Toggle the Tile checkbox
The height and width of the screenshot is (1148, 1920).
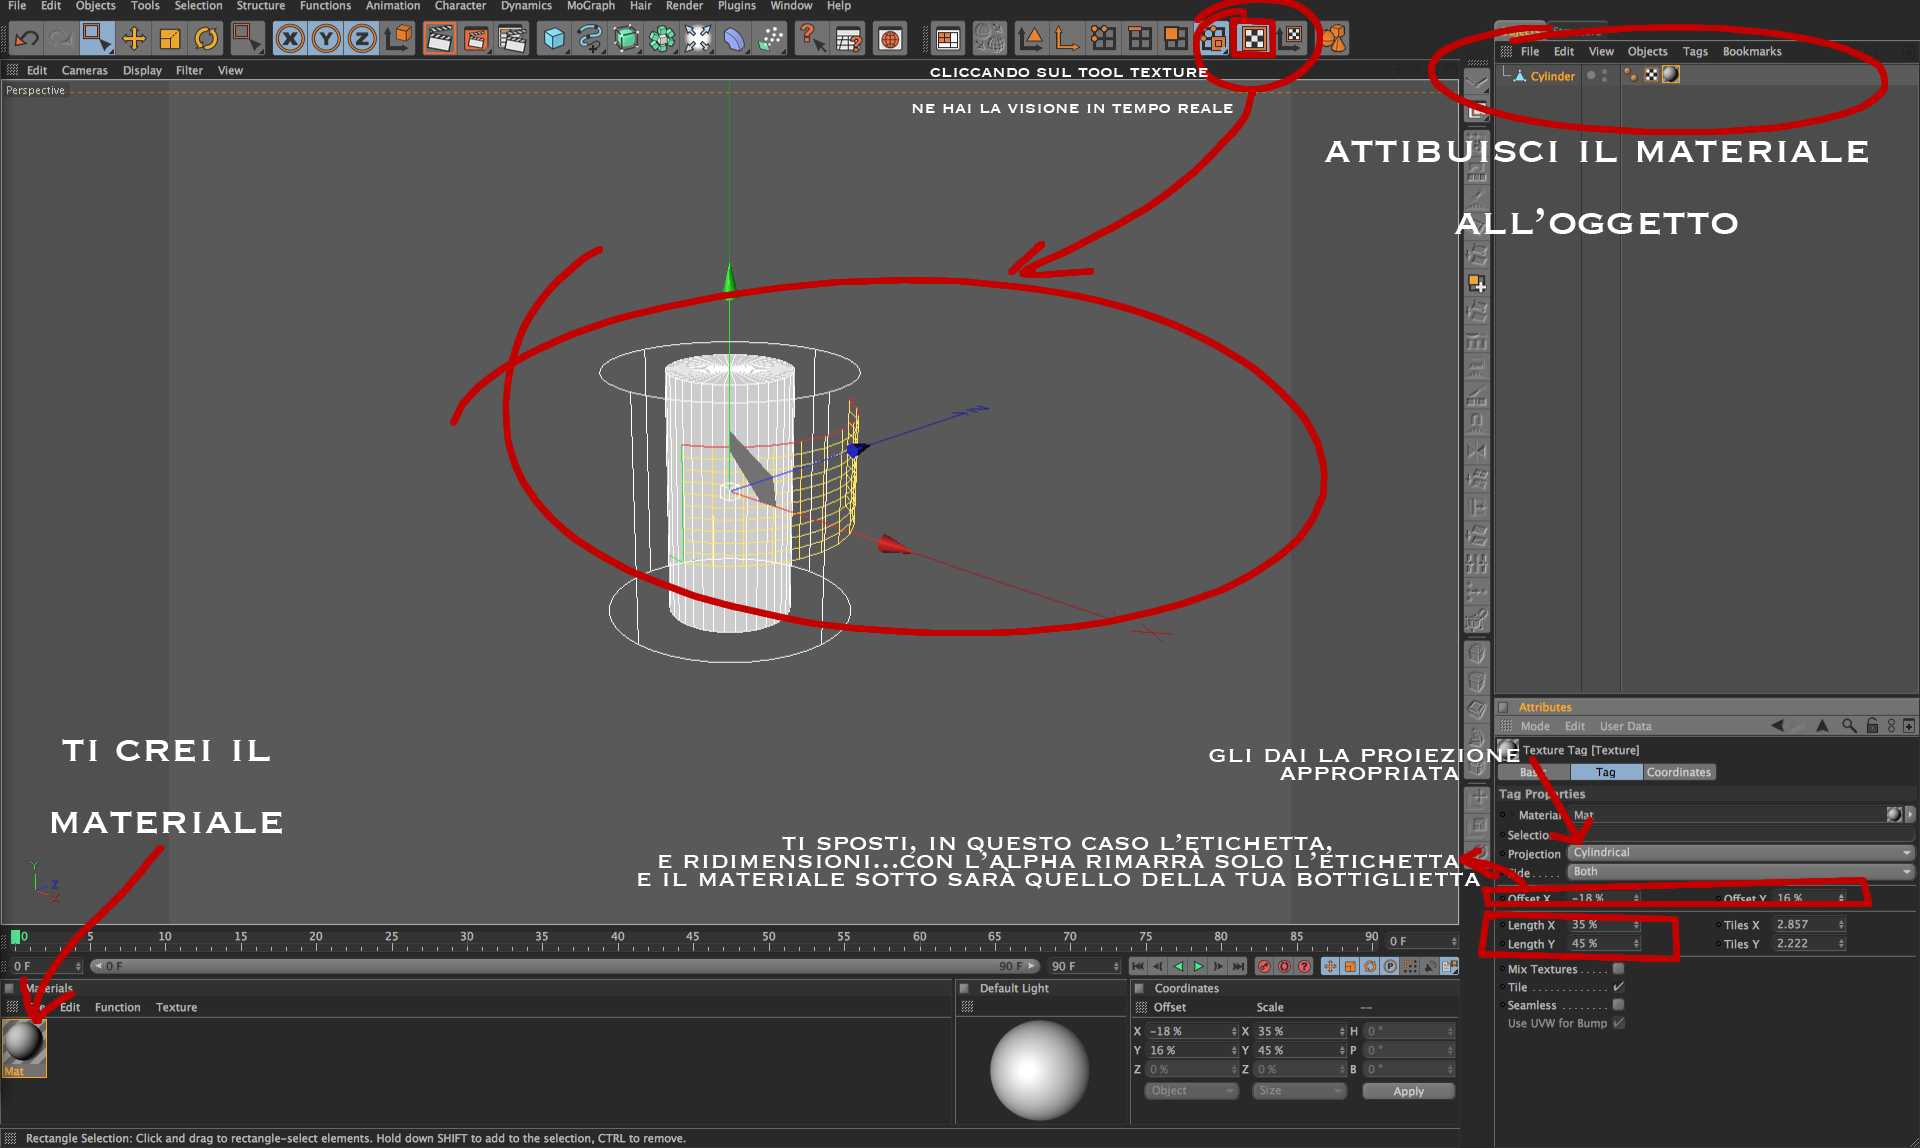[x=1618, y=987]
